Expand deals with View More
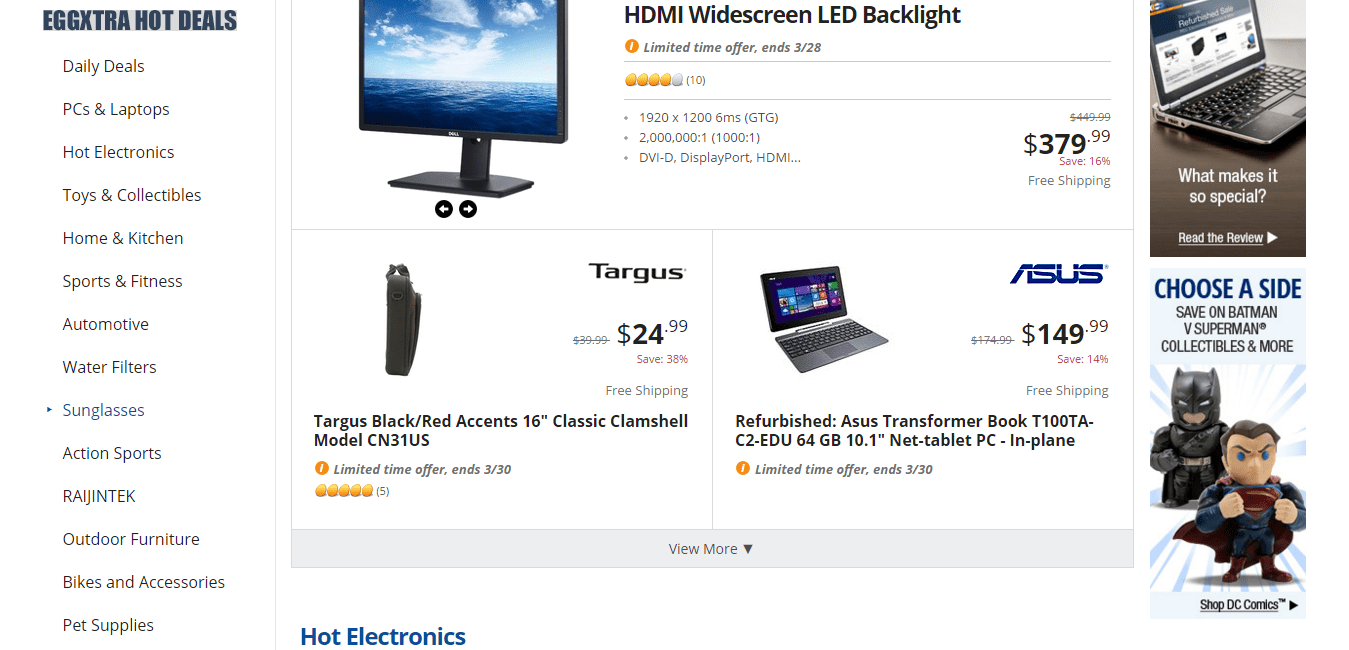Viewport: 1349px width, 650px height. coord(712,549)
